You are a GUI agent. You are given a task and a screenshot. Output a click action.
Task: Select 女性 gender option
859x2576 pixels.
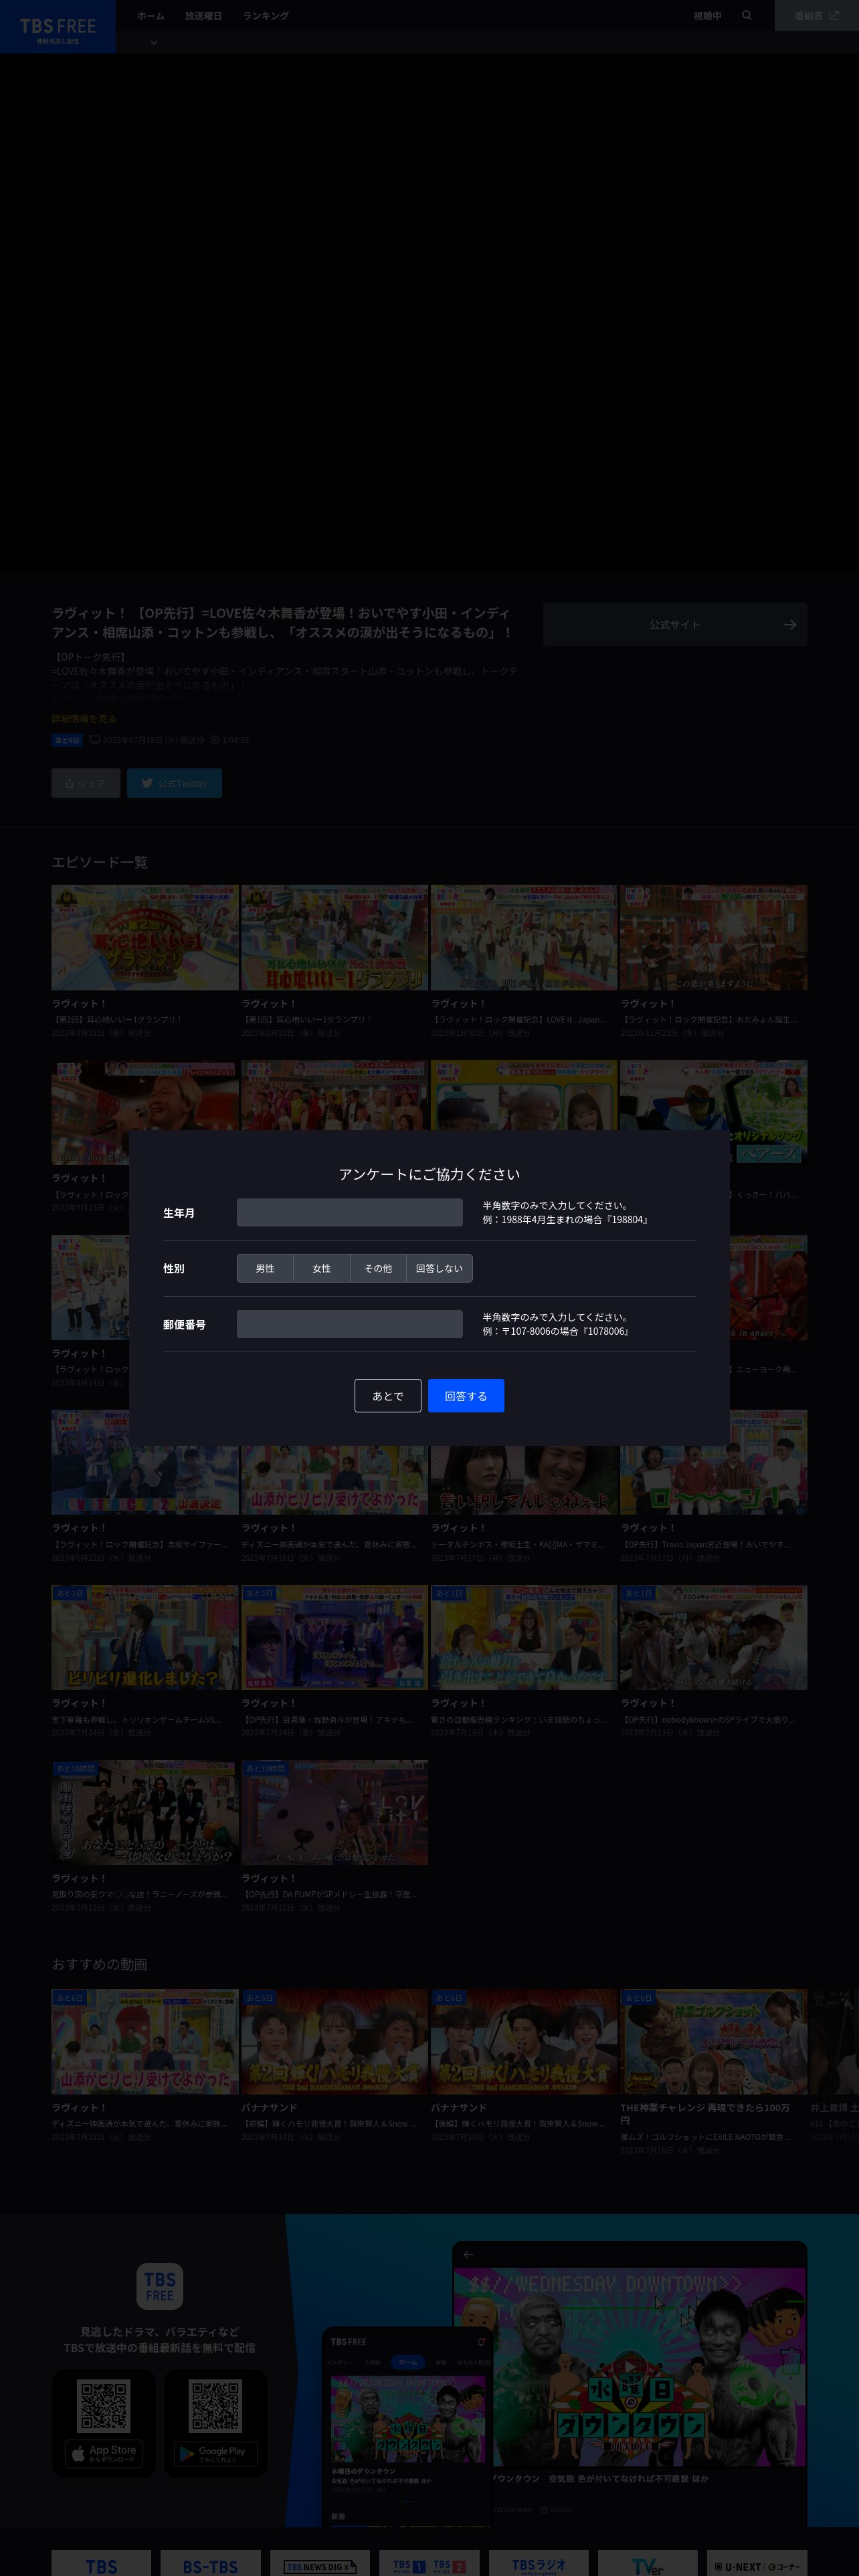[321, 1268]
